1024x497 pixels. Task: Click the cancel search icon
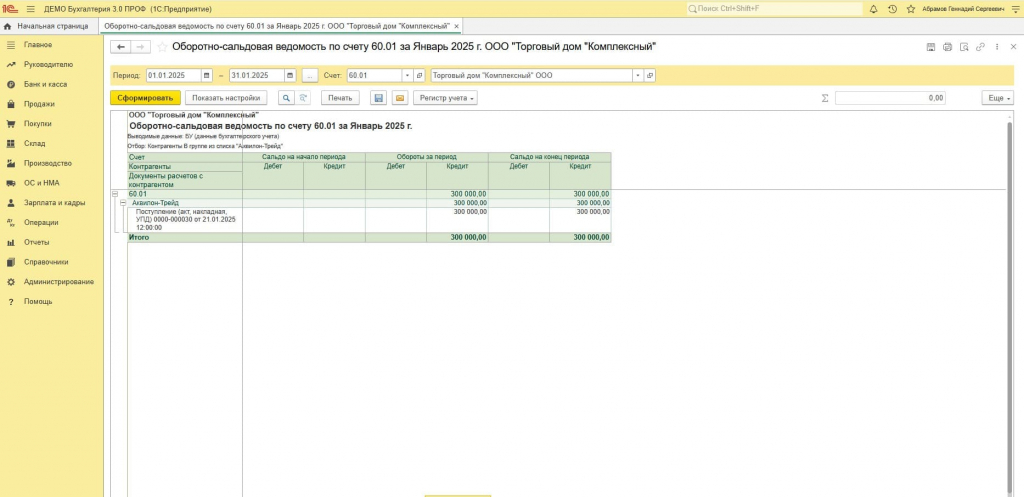coord(302,98)
